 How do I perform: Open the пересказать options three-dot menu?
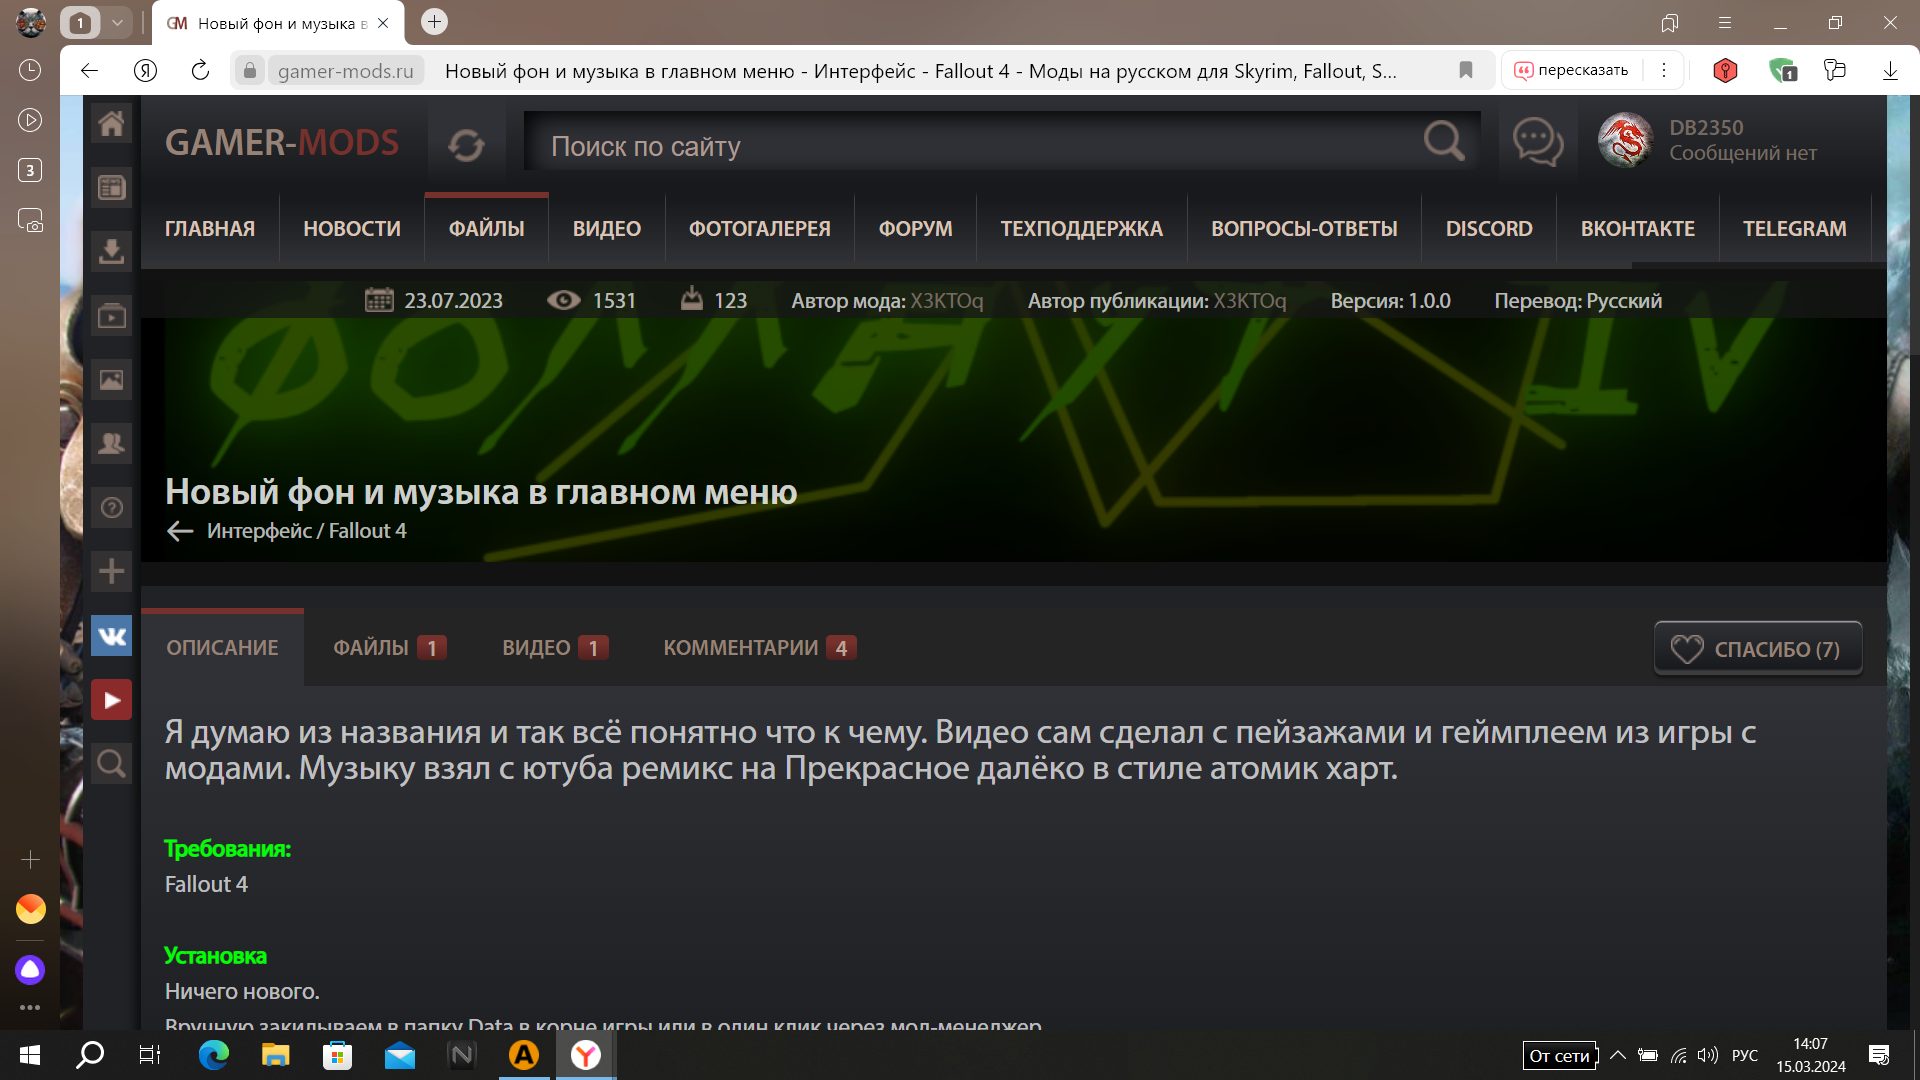coord(1664,70)
